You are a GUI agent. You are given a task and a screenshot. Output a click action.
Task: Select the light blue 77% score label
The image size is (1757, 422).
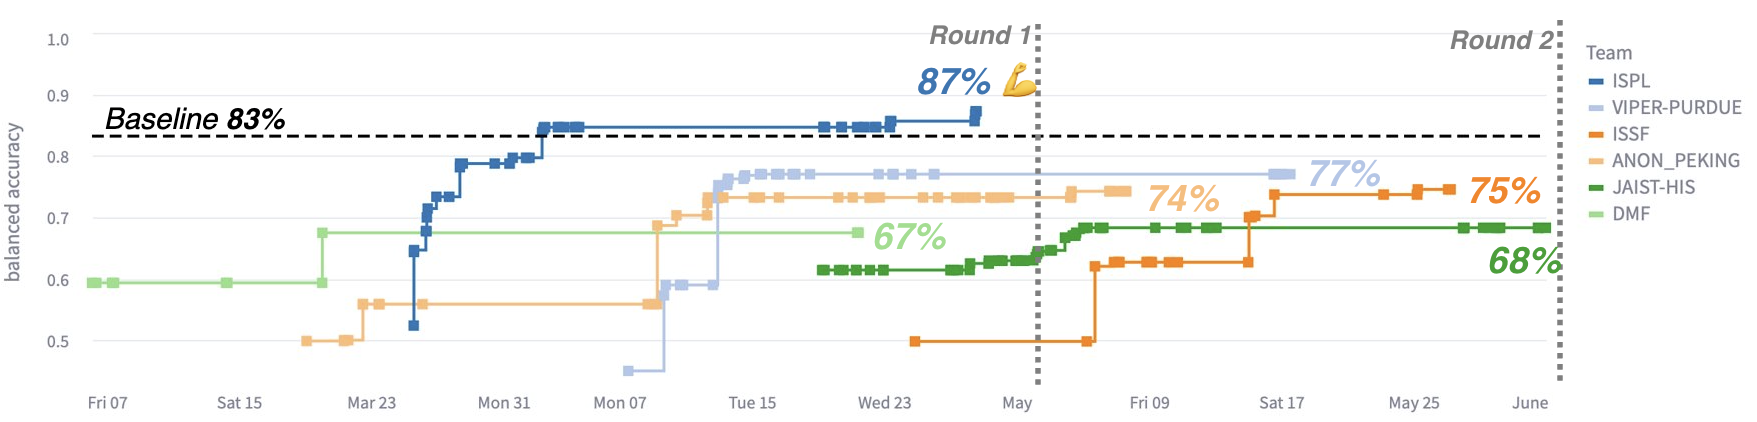[x=1344, y=174]
